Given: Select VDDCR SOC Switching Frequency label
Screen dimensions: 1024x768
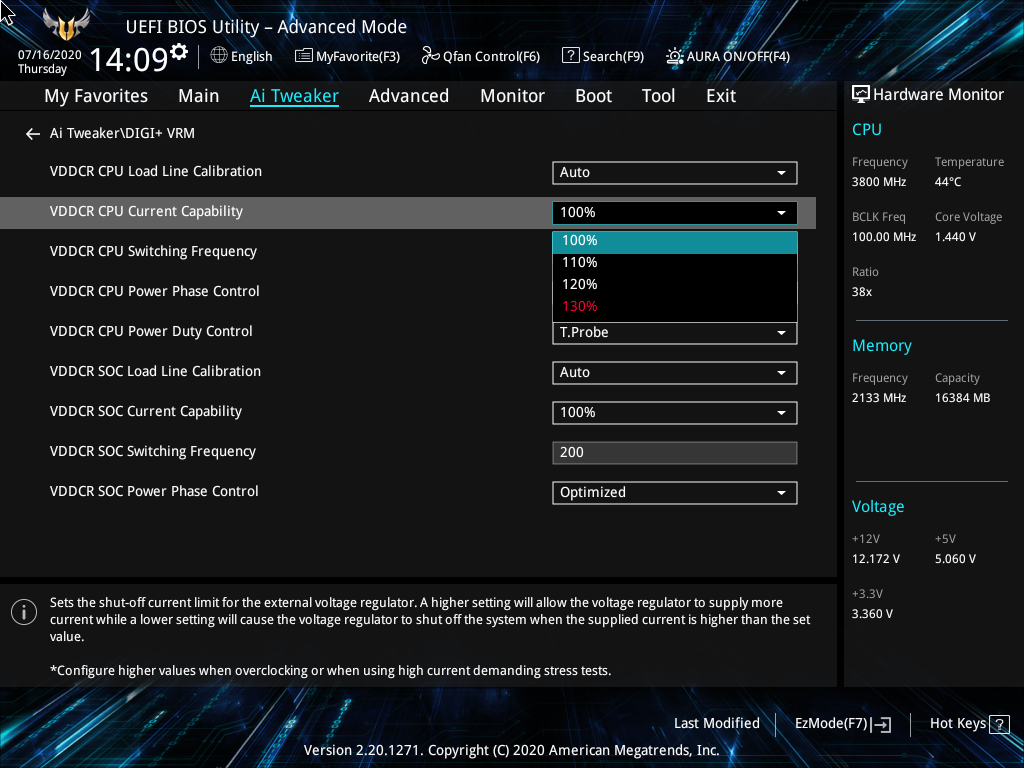Looking at the screenshot, I should (x=153, y=451).
